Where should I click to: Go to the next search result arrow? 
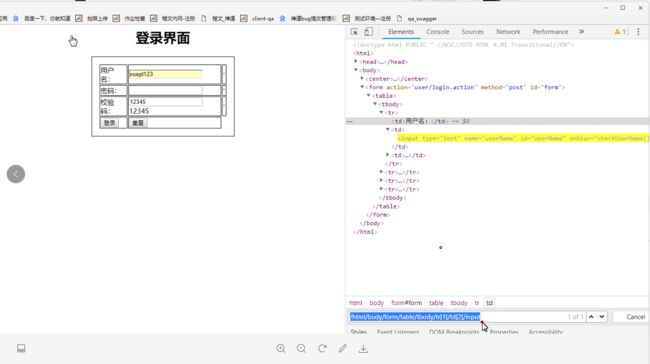coord(601,317)
